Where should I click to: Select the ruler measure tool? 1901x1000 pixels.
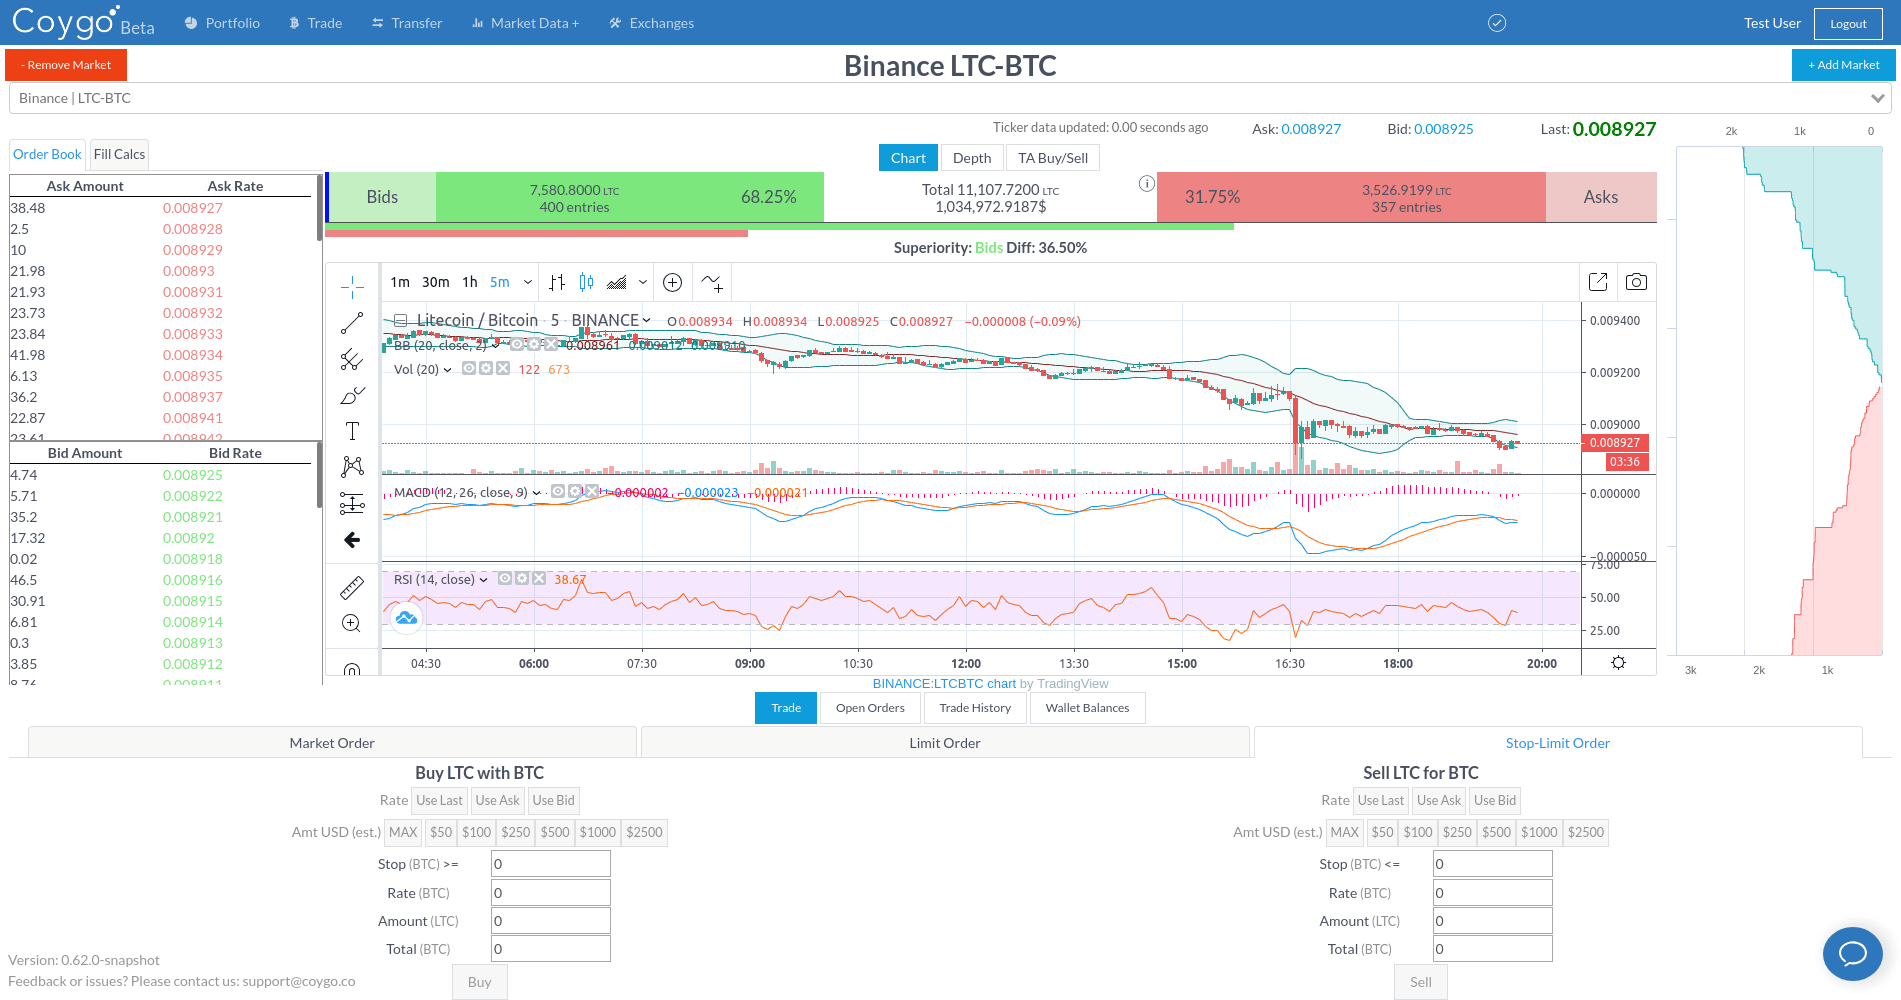click(x=352, y=588)
